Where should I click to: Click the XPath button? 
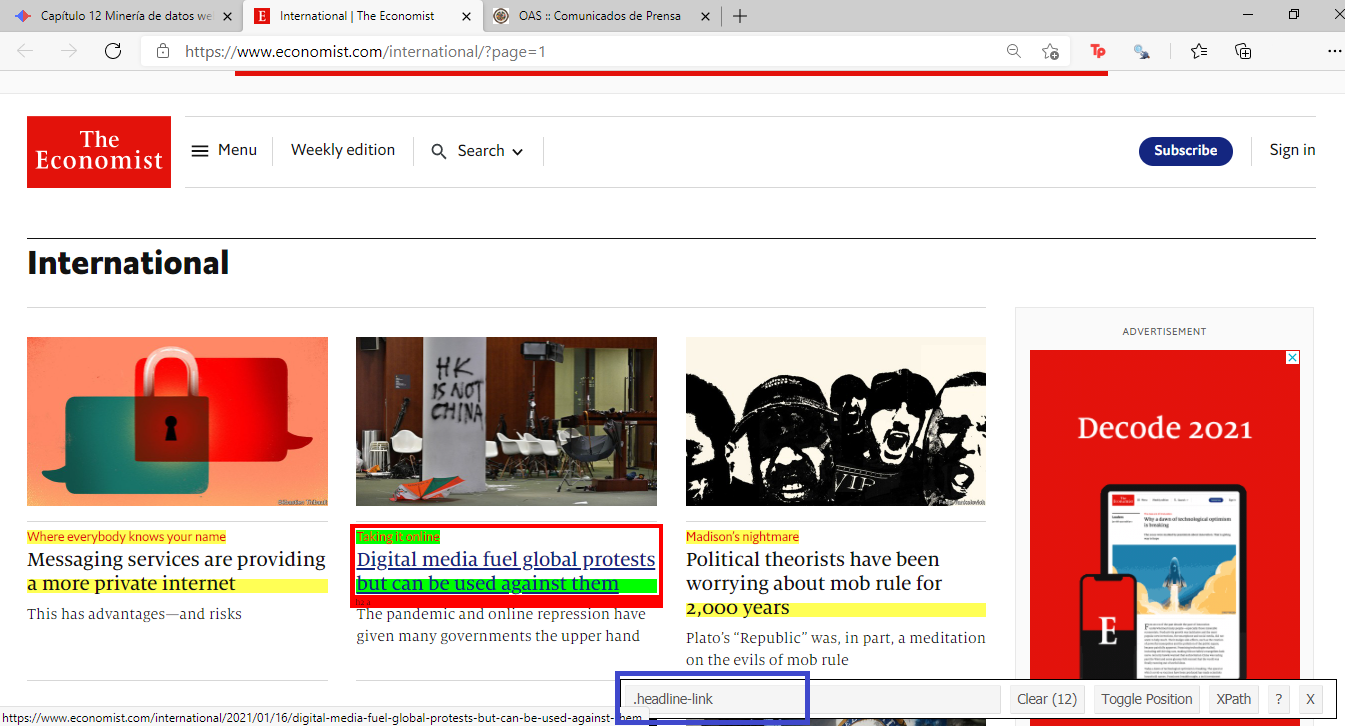(1233, 699)
